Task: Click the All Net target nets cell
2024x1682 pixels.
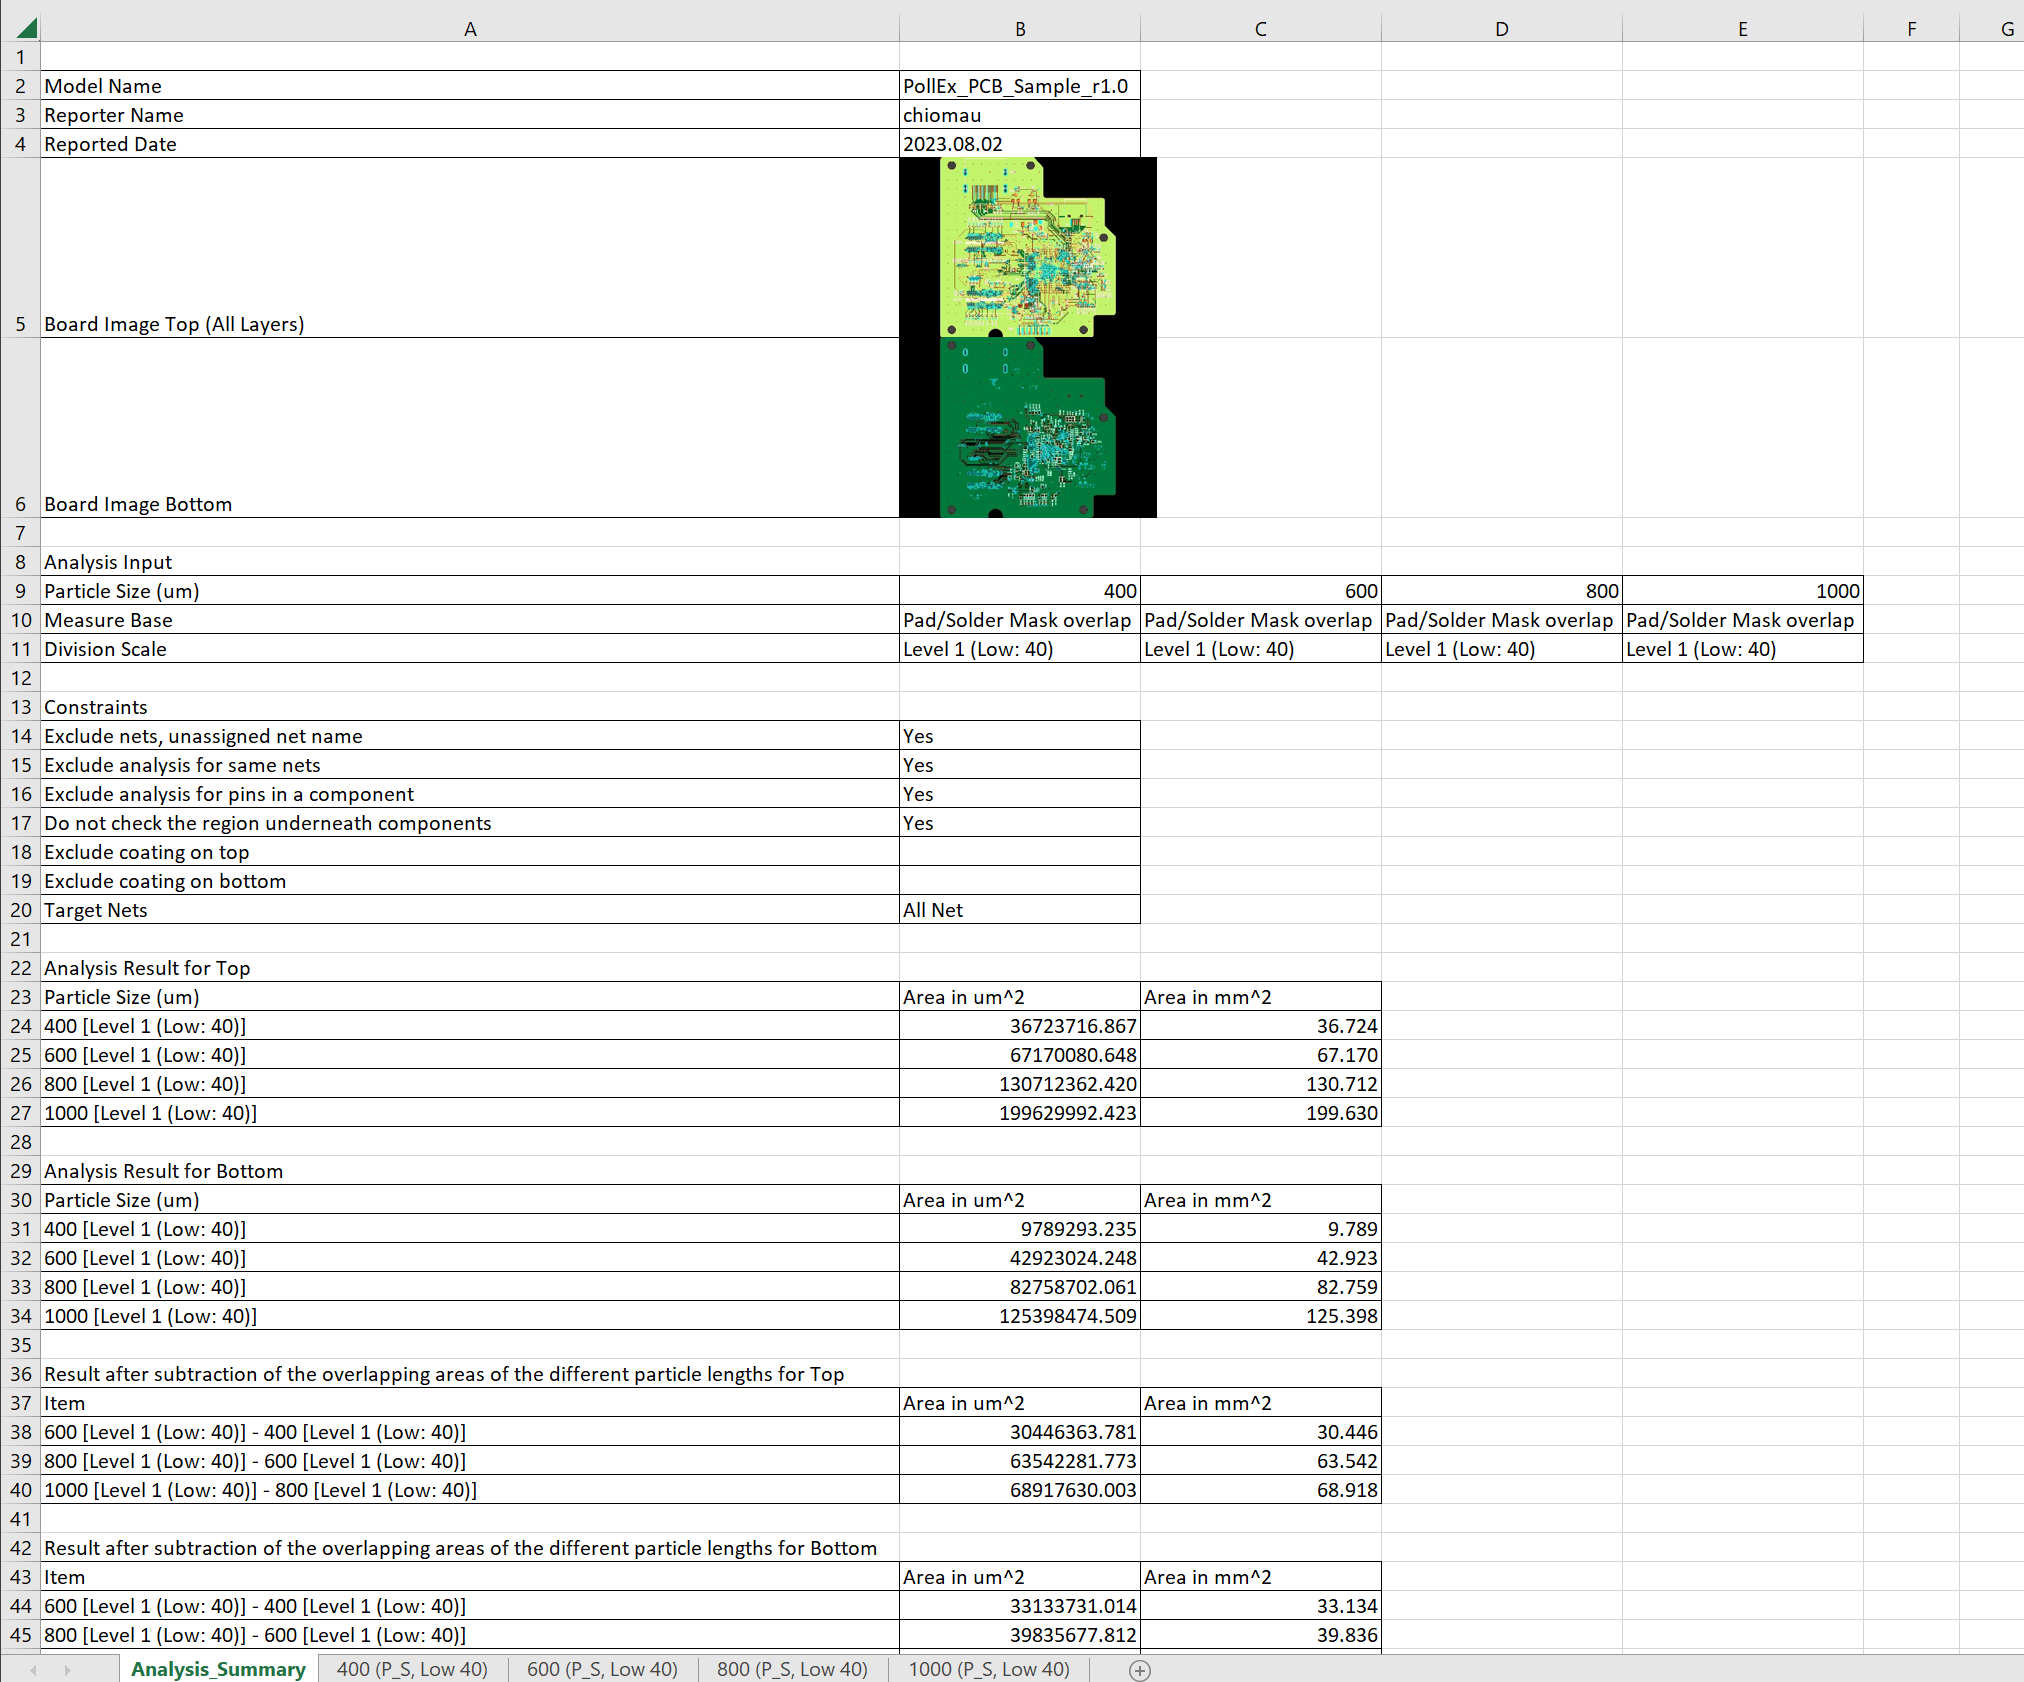Action: (x=1019, y=910)
